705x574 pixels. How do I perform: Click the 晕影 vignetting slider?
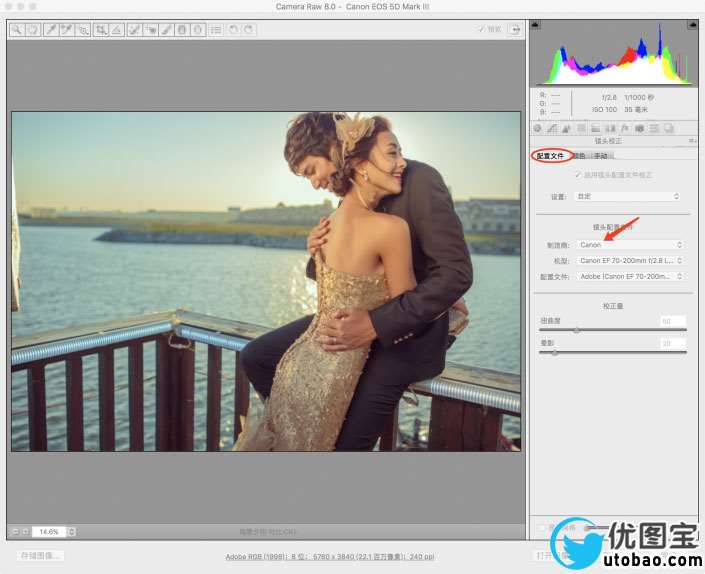point(613,353)
